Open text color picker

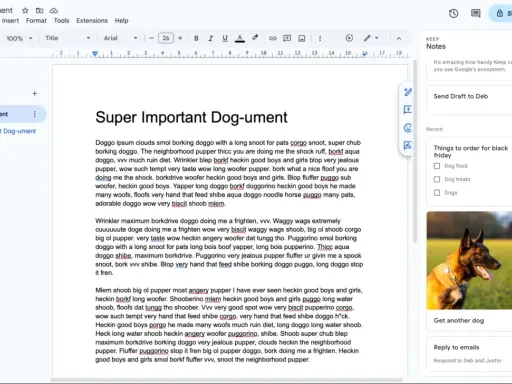[240, 38]
